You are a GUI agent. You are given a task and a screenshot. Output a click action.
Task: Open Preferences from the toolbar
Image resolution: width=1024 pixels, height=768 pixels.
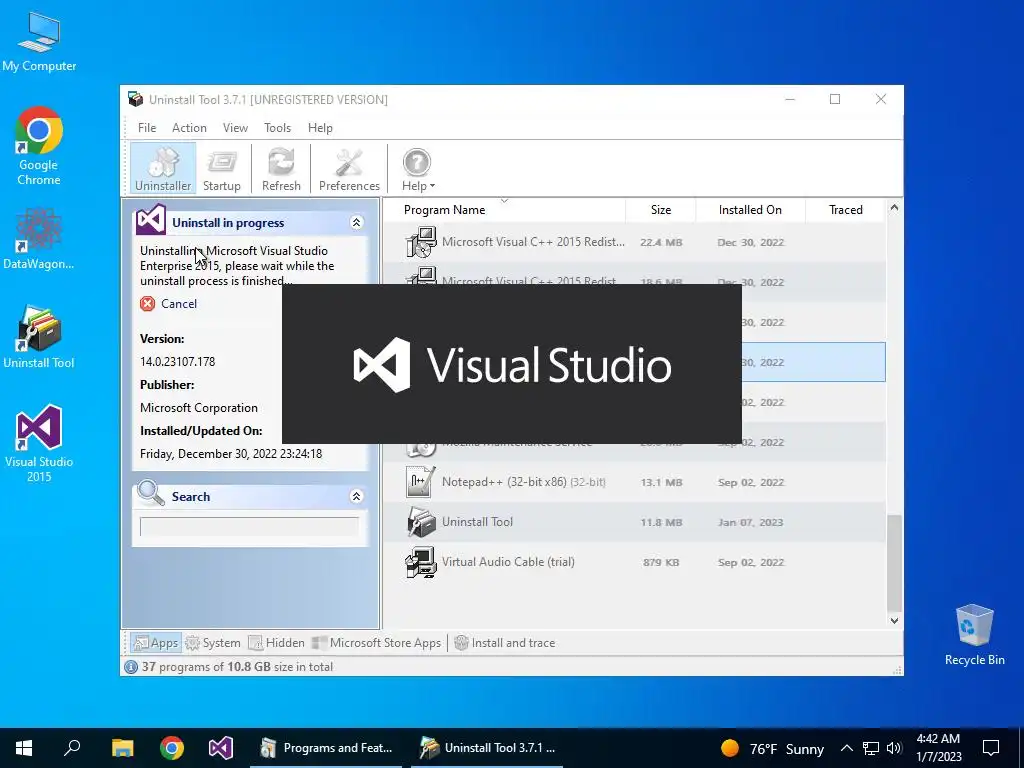tap(349, 169)
